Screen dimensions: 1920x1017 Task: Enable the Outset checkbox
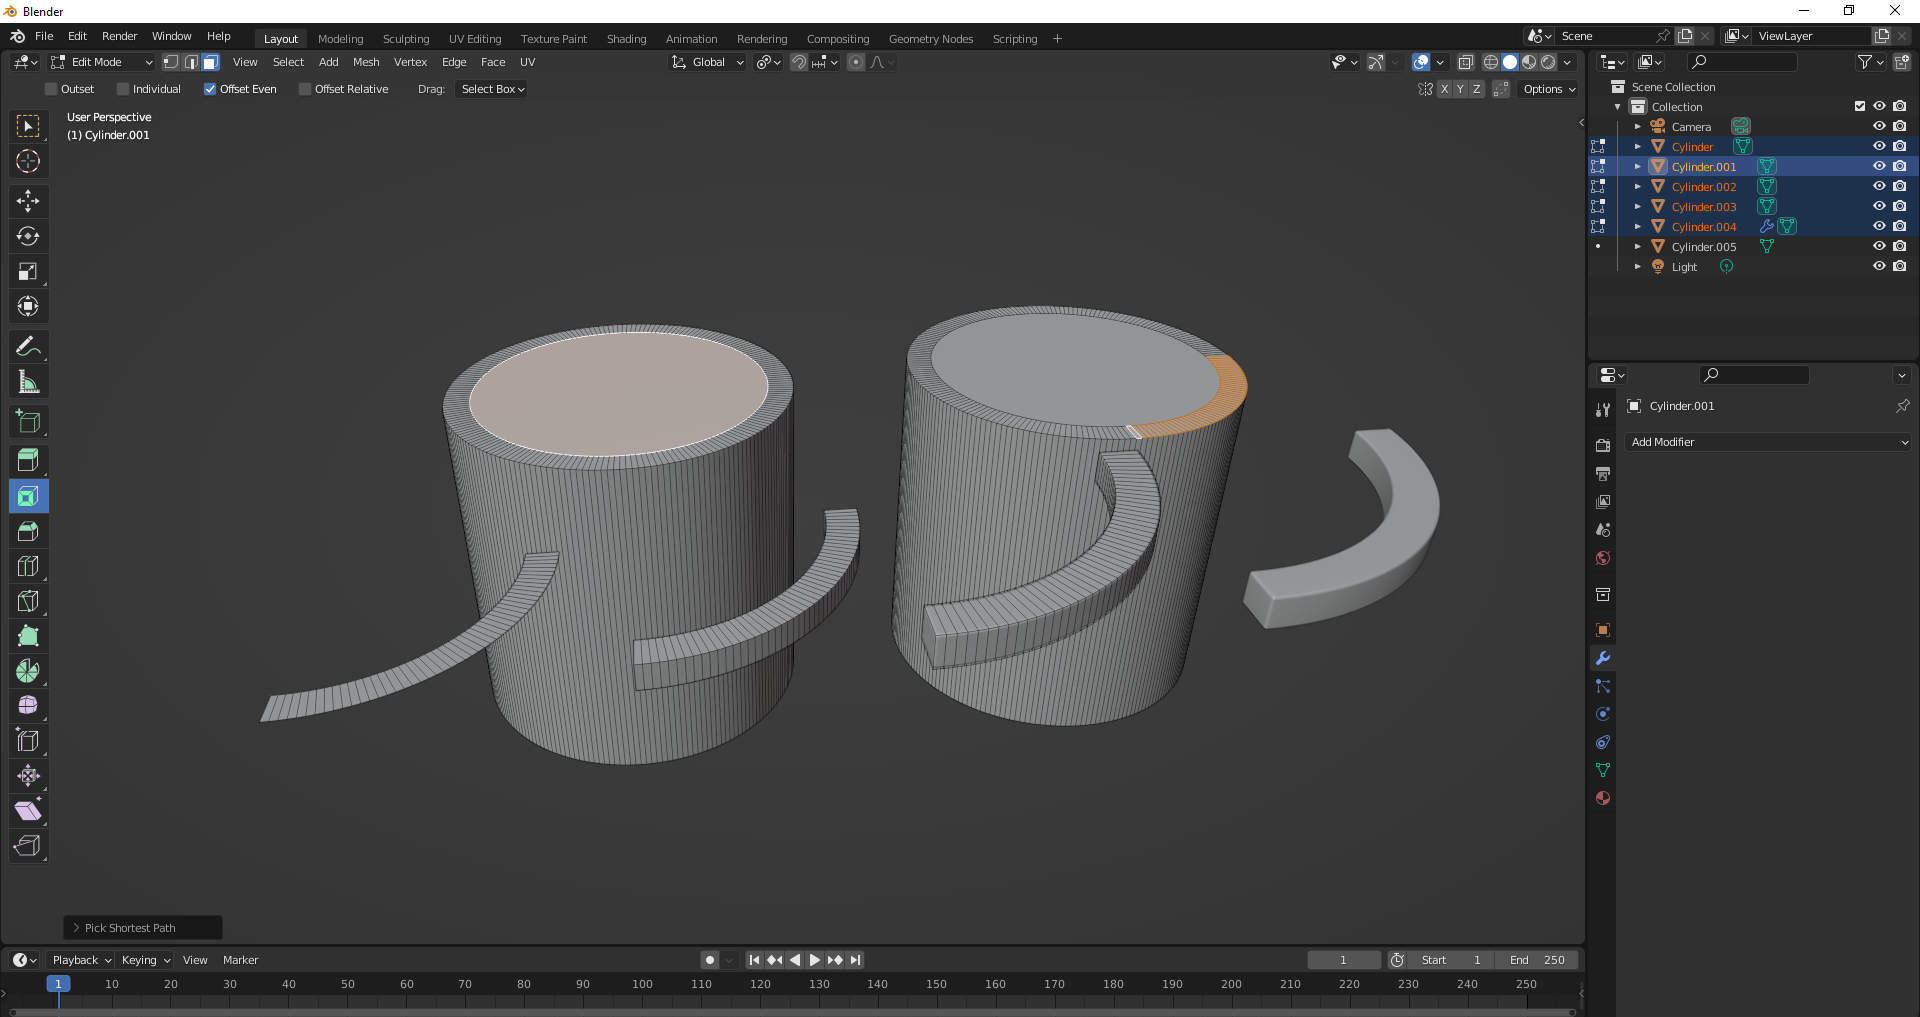click(x=52, y=89)
